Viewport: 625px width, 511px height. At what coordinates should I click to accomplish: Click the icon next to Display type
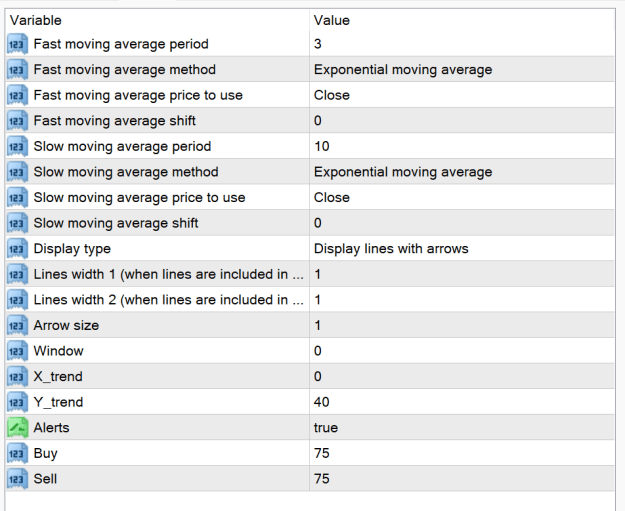[17, 249]
